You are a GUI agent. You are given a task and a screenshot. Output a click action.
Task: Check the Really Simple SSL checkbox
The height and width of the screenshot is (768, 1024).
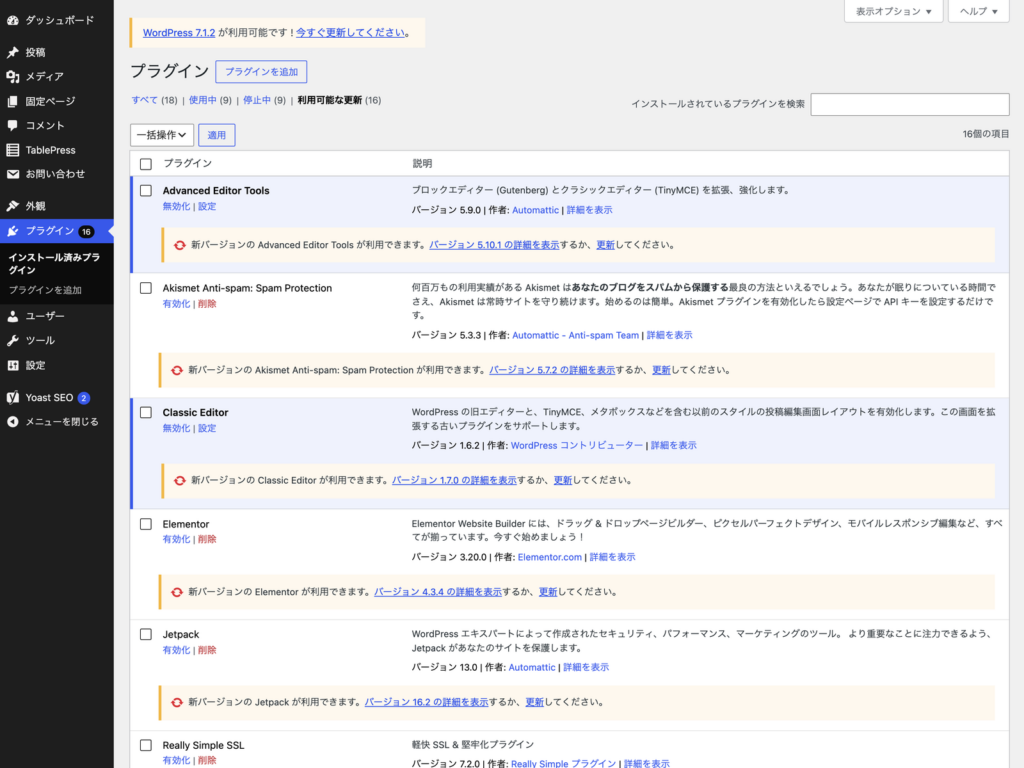click(x=146, y=745)
